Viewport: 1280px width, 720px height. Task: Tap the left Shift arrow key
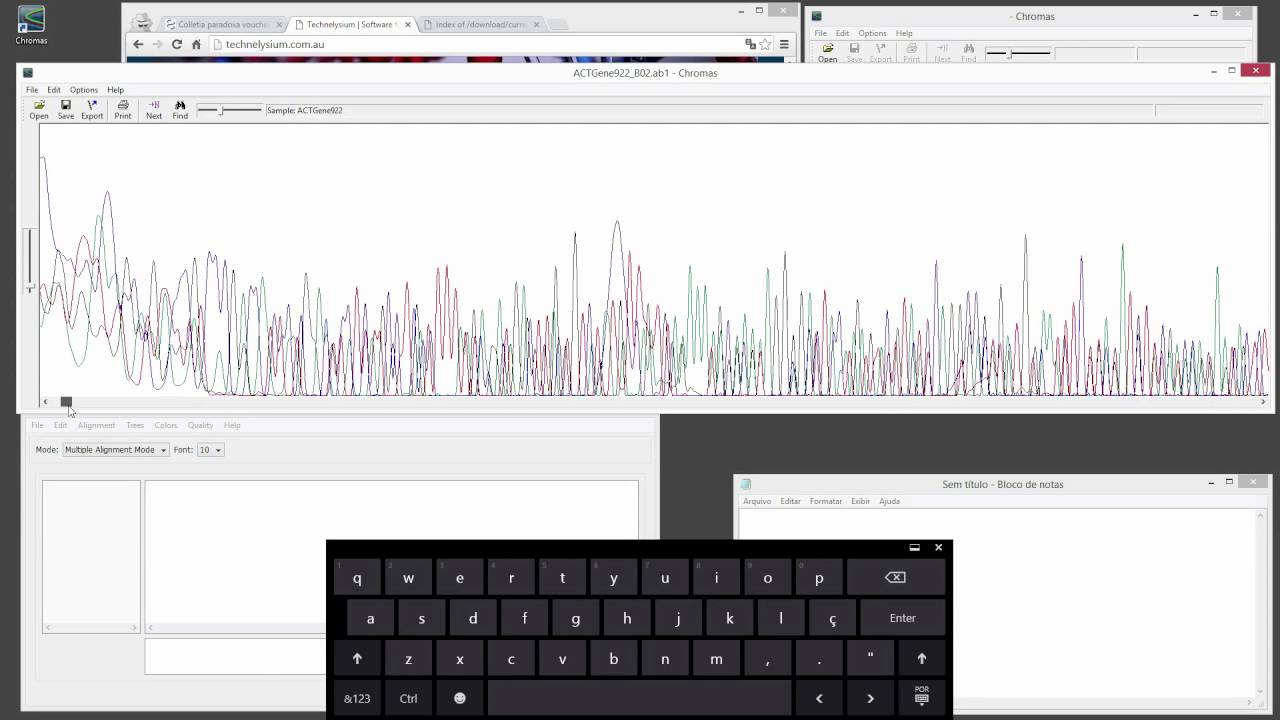(357, 658)
